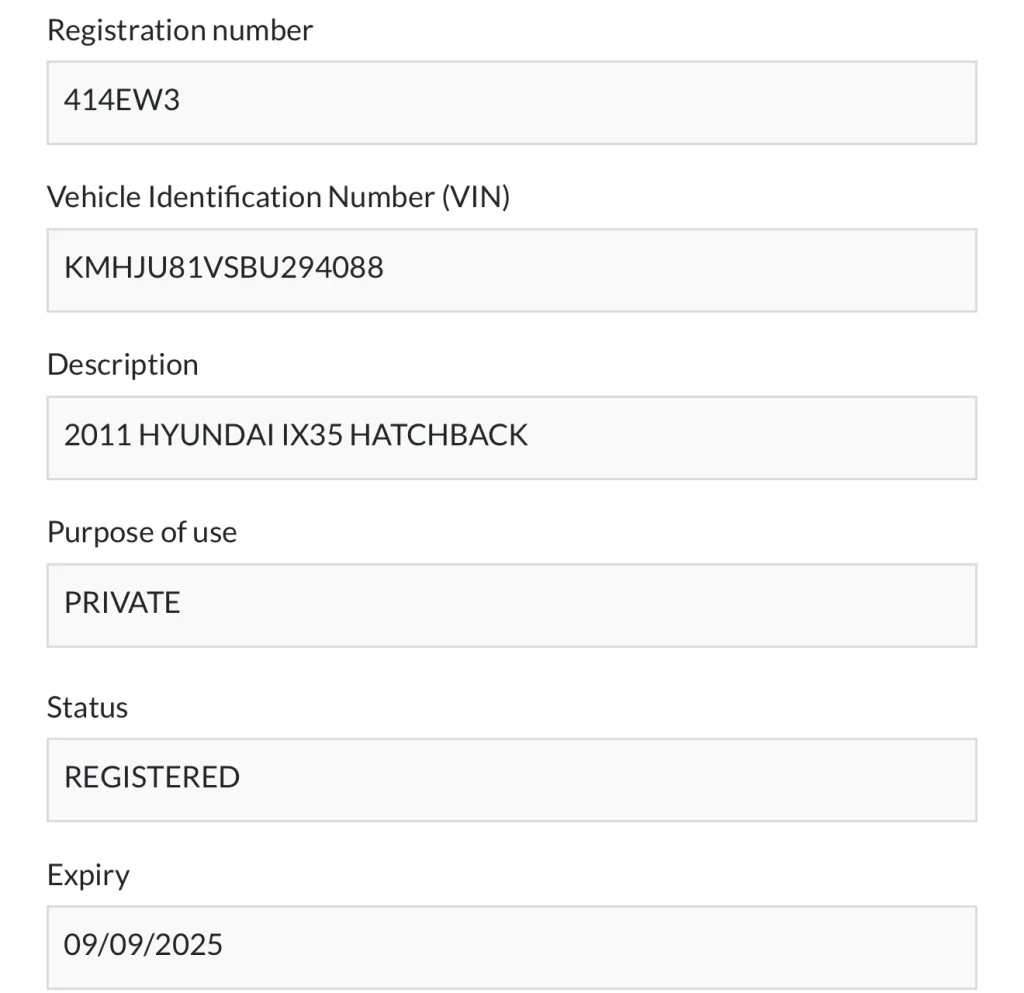Viewport: 1024px width, 993px height.
Task: Click the VIN text KMHJU81VSBU294088
Action: (x=224, y=268)
